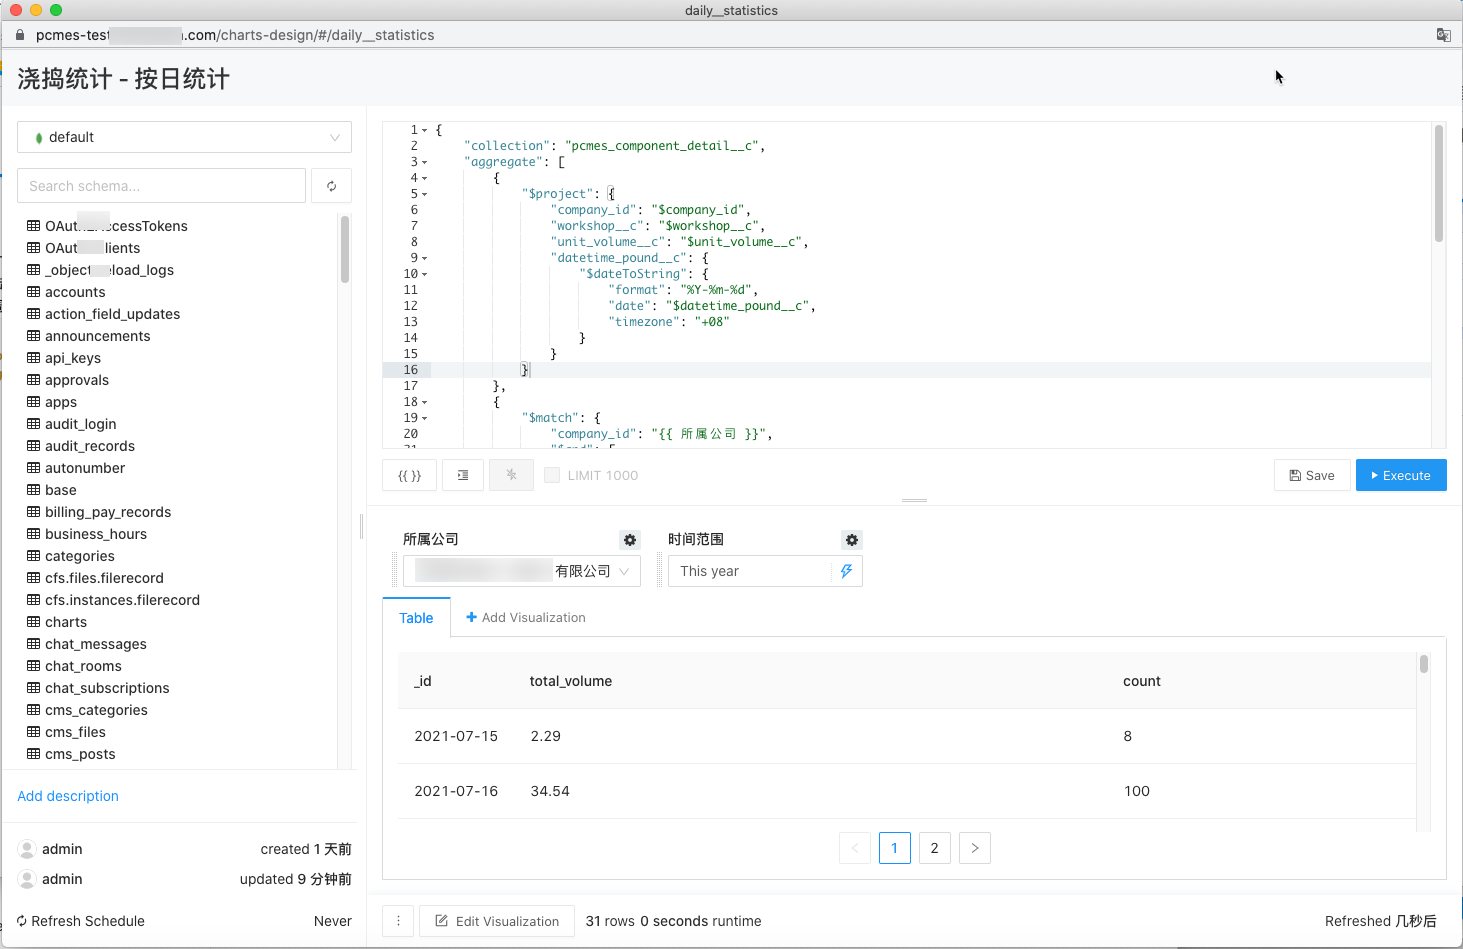
Task: Go to results page 2
Action: [934, 848]
